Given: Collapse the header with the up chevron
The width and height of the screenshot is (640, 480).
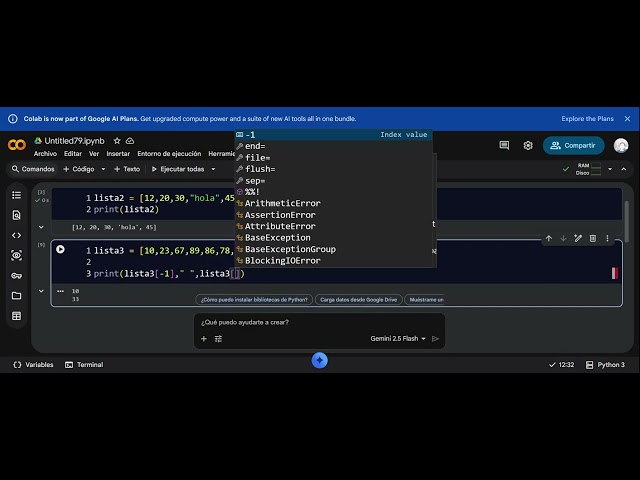Looking at the screenshot, I should tap(624, 169).
